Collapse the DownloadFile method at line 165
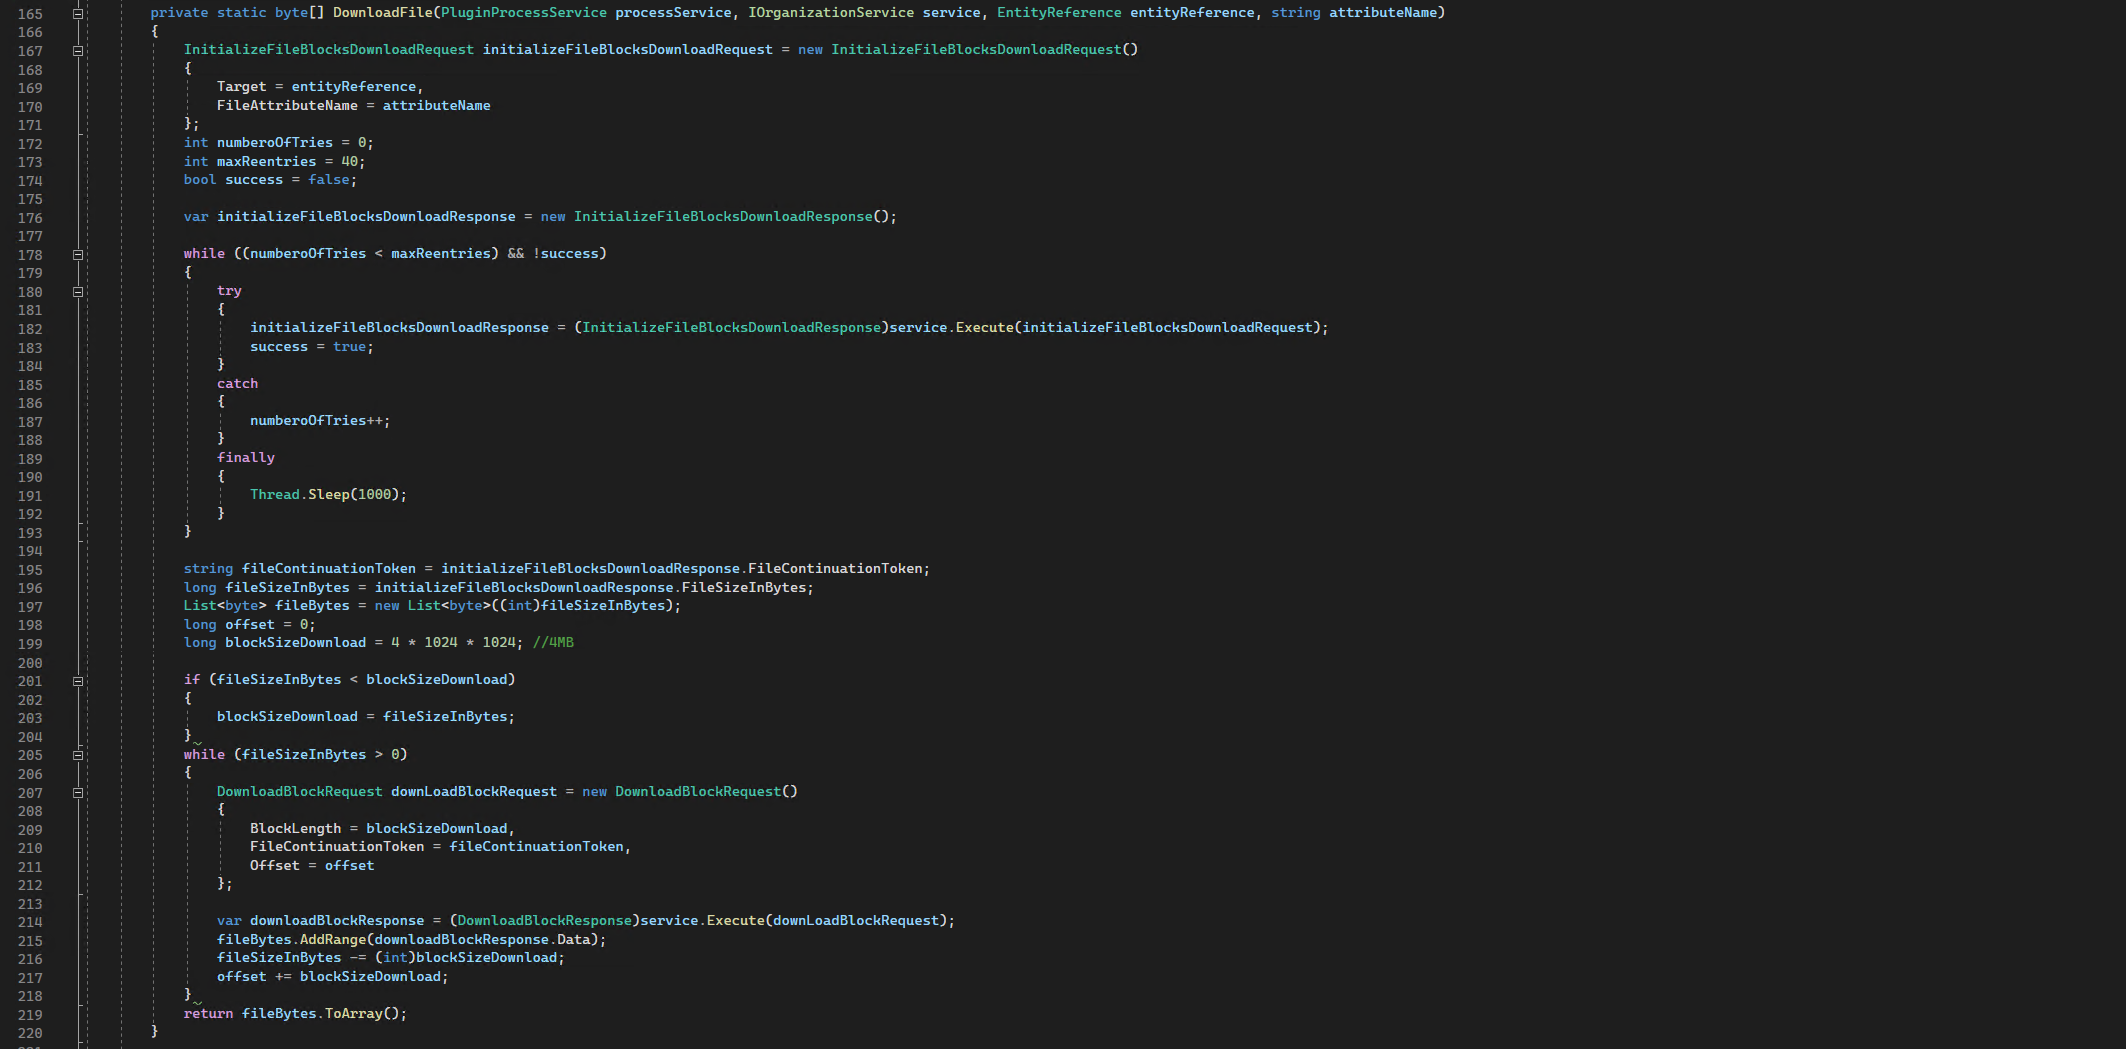 pos(78,14)
